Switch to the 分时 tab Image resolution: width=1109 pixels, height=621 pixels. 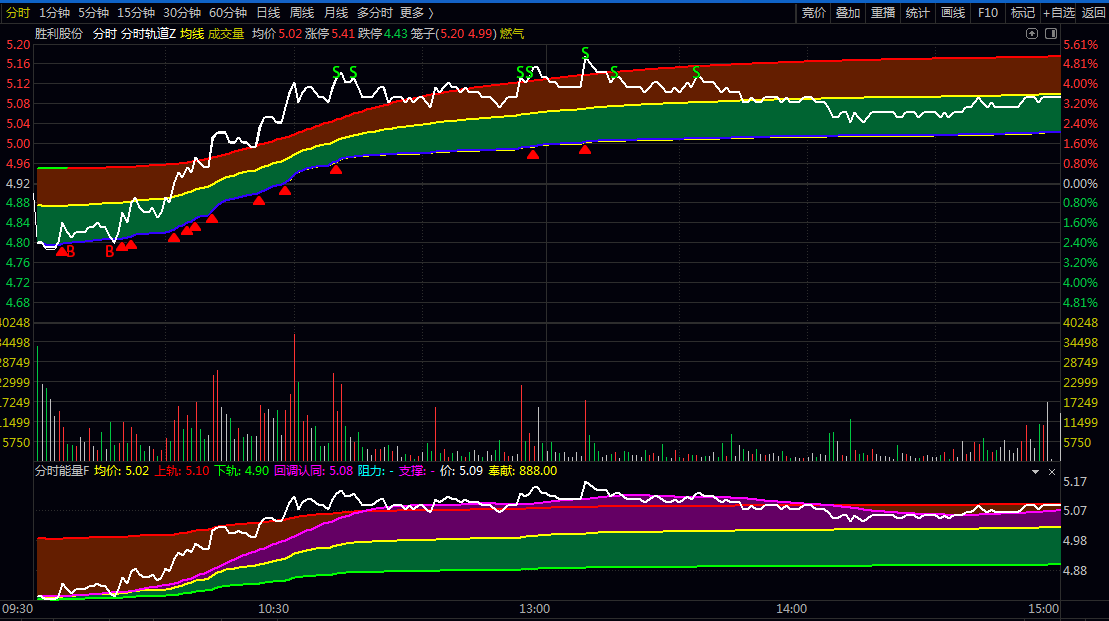(18, 13)
